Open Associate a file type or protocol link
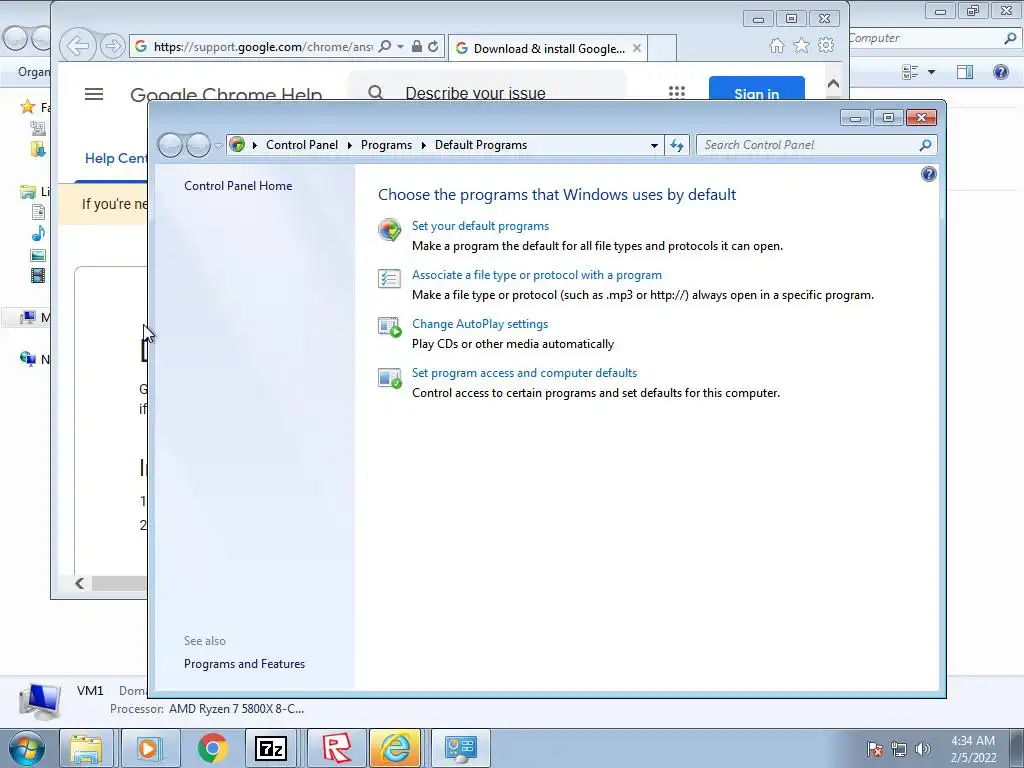1024x768 pixels. (536, 275)
